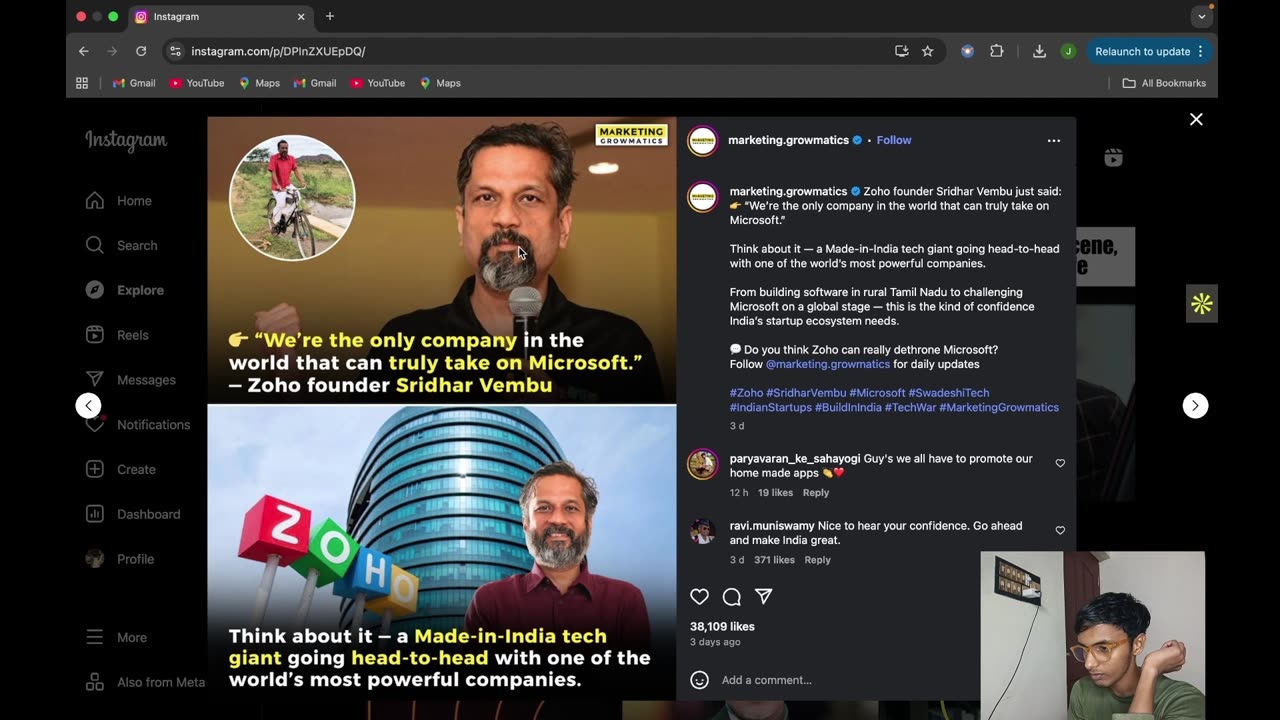
Task: Close the post overlay with X
Action: 1196,119
